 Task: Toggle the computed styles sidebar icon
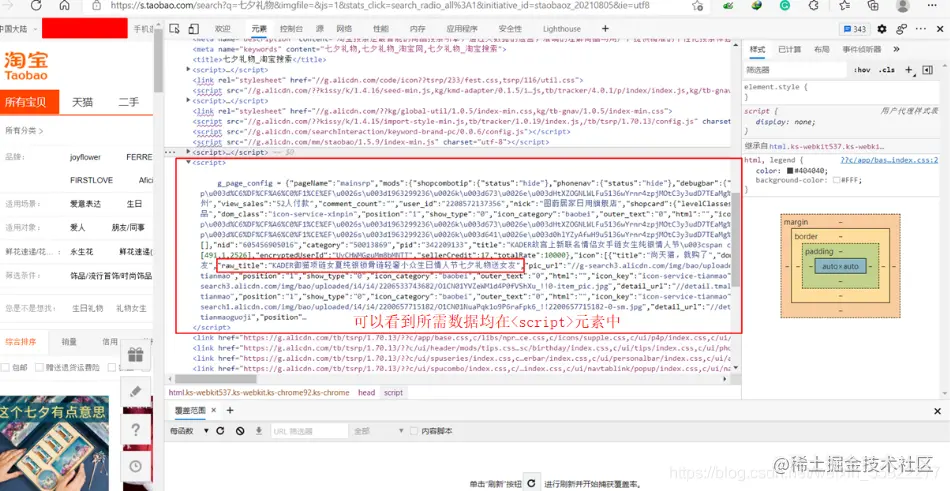927,70
